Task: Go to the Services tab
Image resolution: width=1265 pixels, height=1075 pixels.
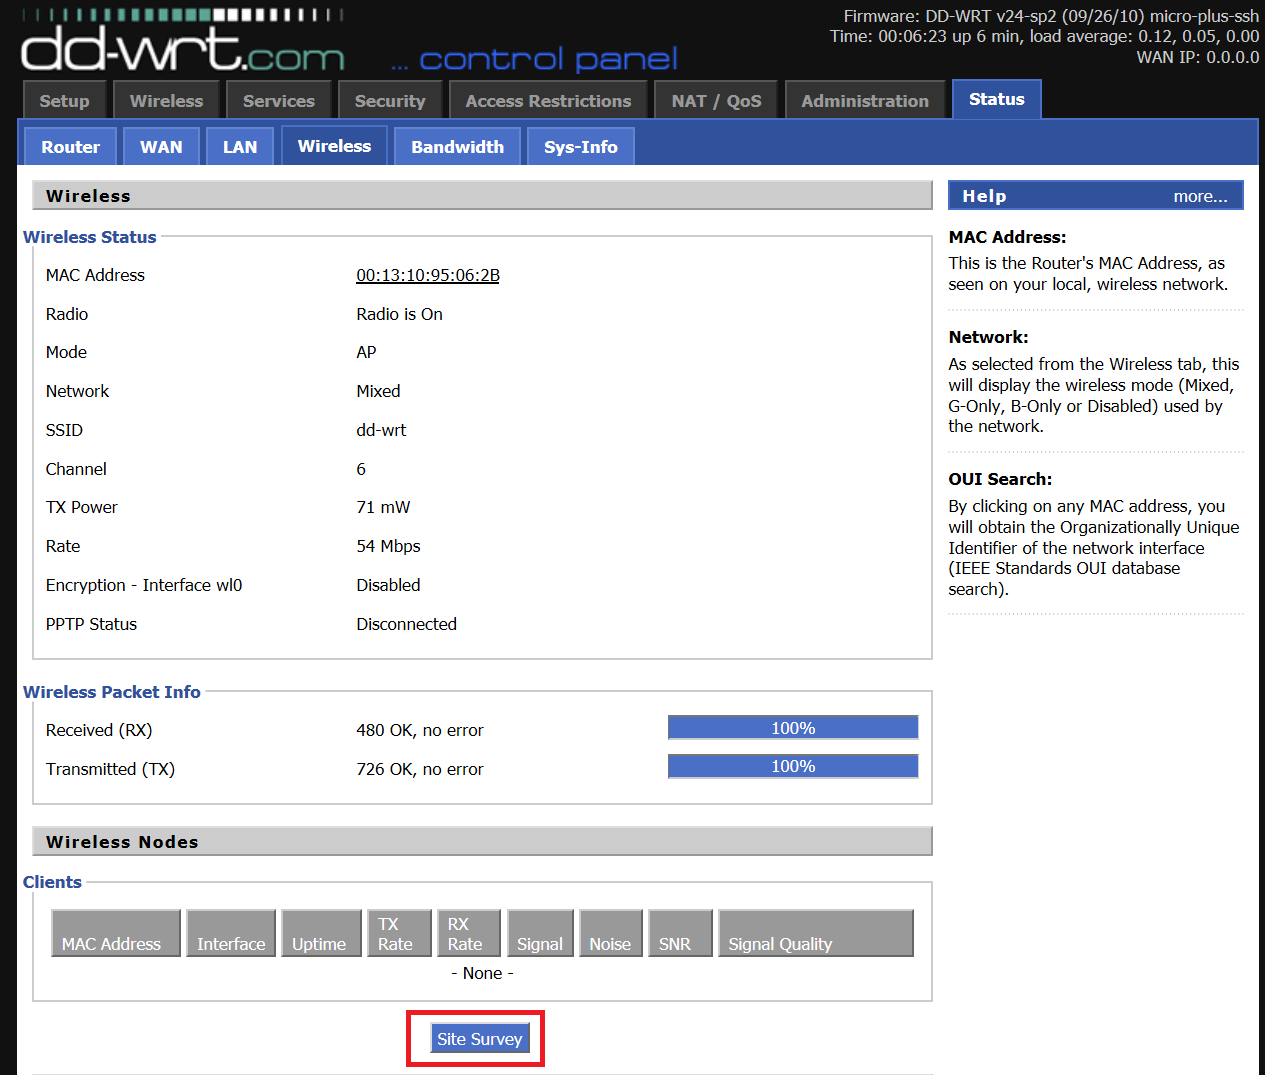Action: pos(279,99)
